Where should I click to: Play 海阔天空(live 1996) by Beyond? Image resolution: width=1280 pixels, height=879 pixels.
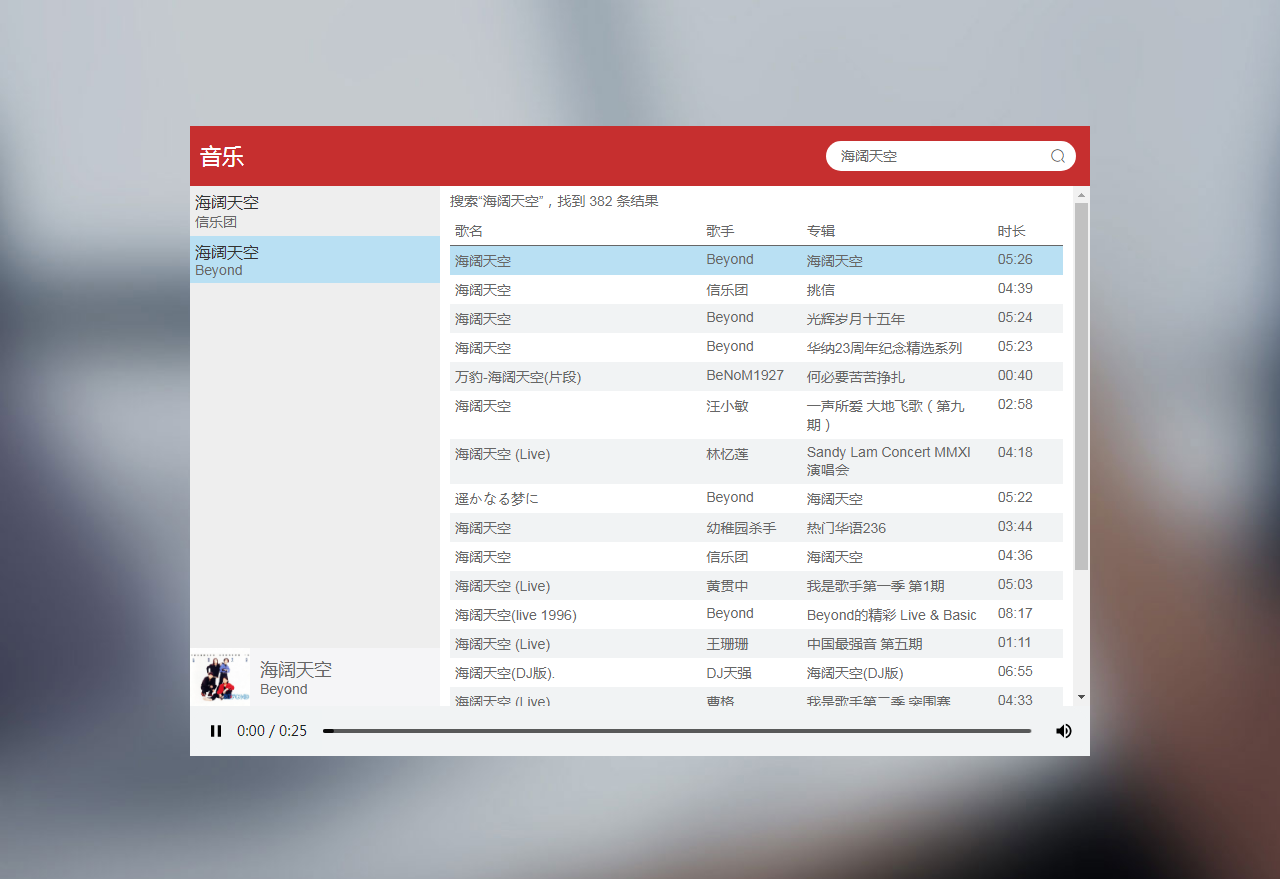tap(515, 615)
